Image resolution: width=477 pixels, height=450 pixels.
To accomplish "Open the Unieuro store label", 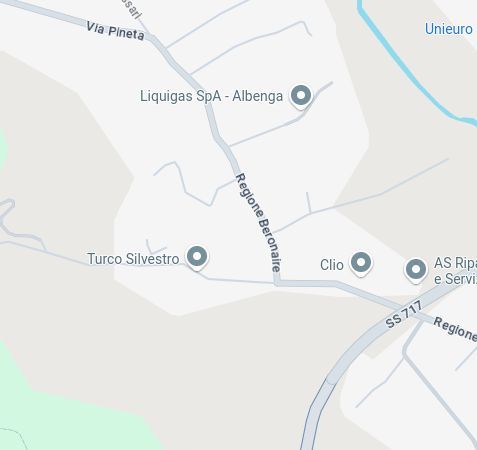I will click(x=449, y=29).
